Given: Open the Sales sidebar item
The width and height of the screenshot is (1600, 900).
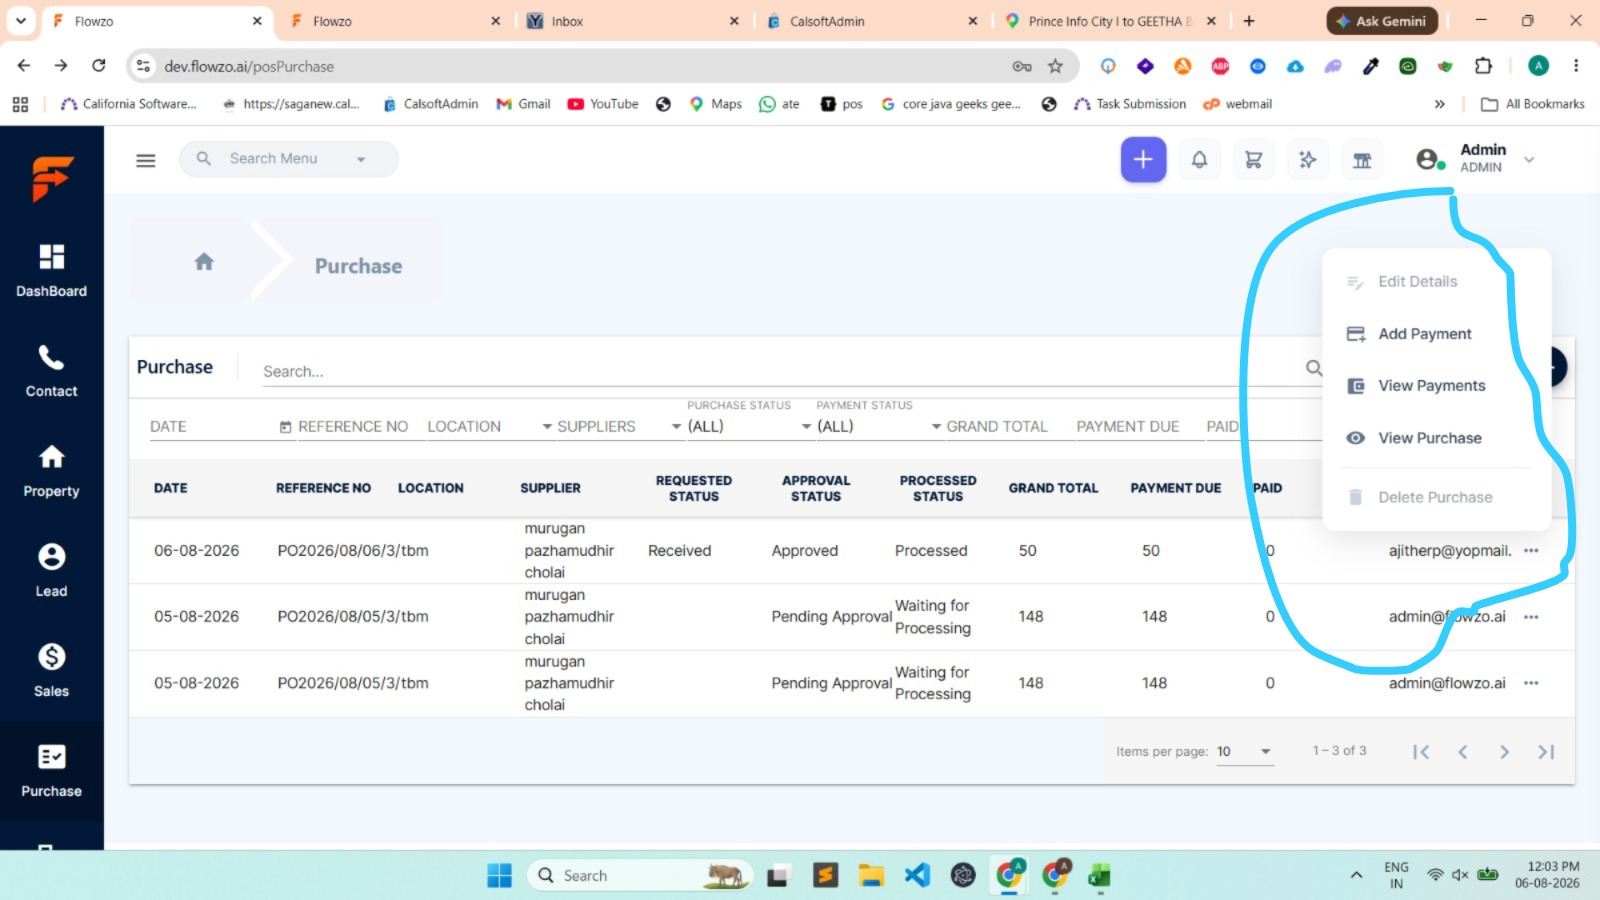Looking at the screenshot, I should click(51, 671).
